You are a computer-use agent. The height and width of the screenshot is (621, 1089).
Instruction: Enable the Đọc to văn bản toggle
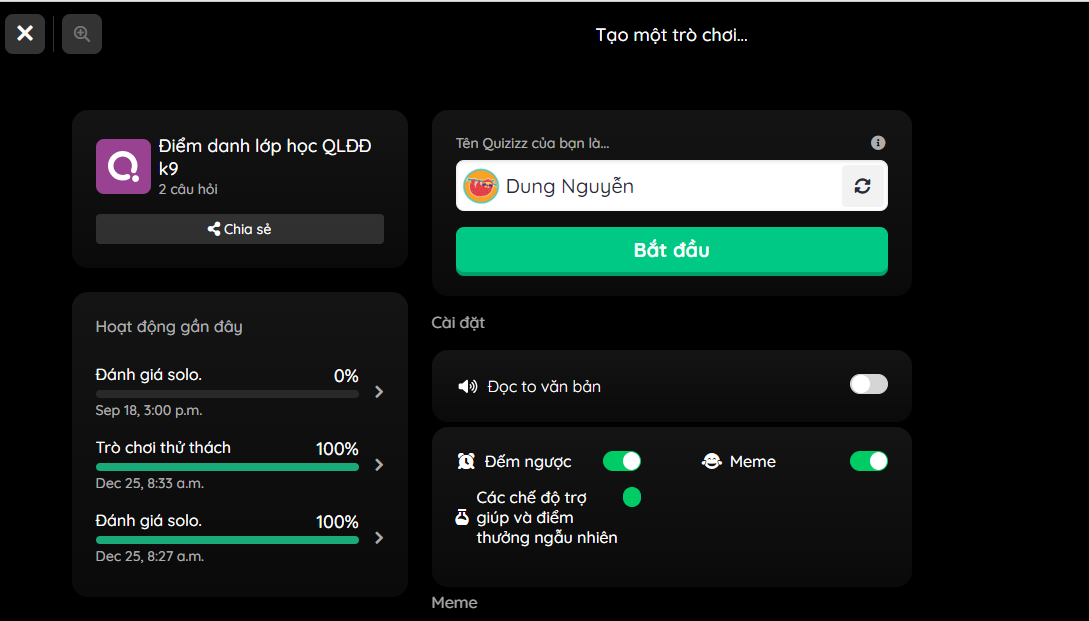point(868,384)
